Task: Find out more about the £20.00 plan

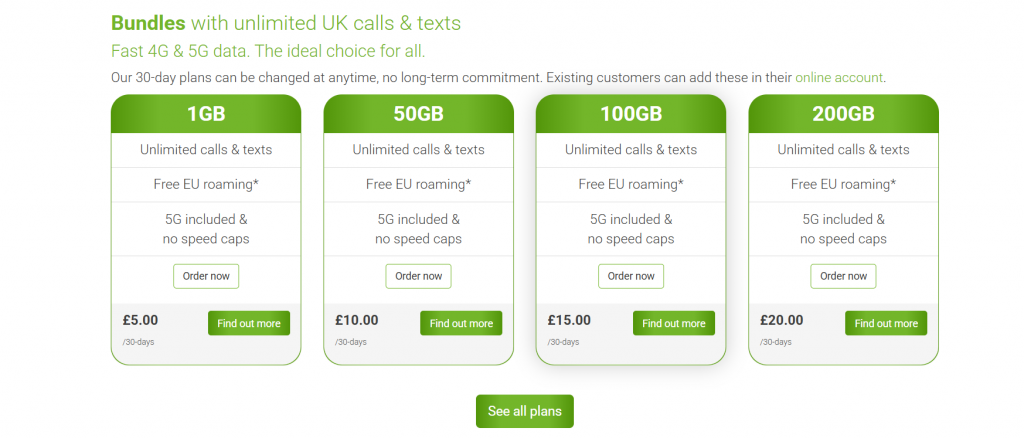Action: click(886, 323)
